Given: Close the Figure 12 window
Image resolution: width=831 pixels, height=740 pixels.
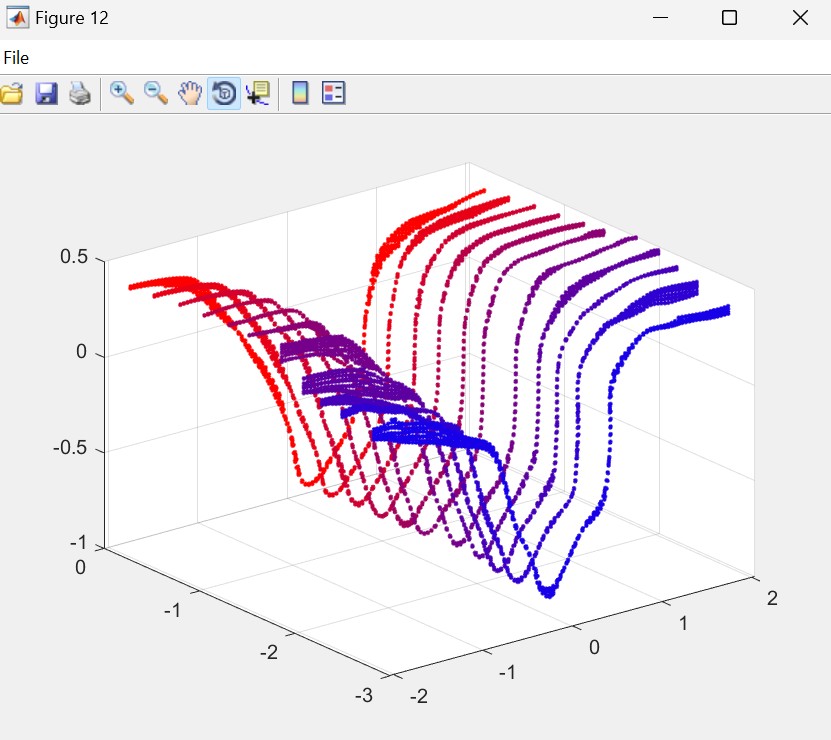Looking at the screenshot, I should pos(799,18).
